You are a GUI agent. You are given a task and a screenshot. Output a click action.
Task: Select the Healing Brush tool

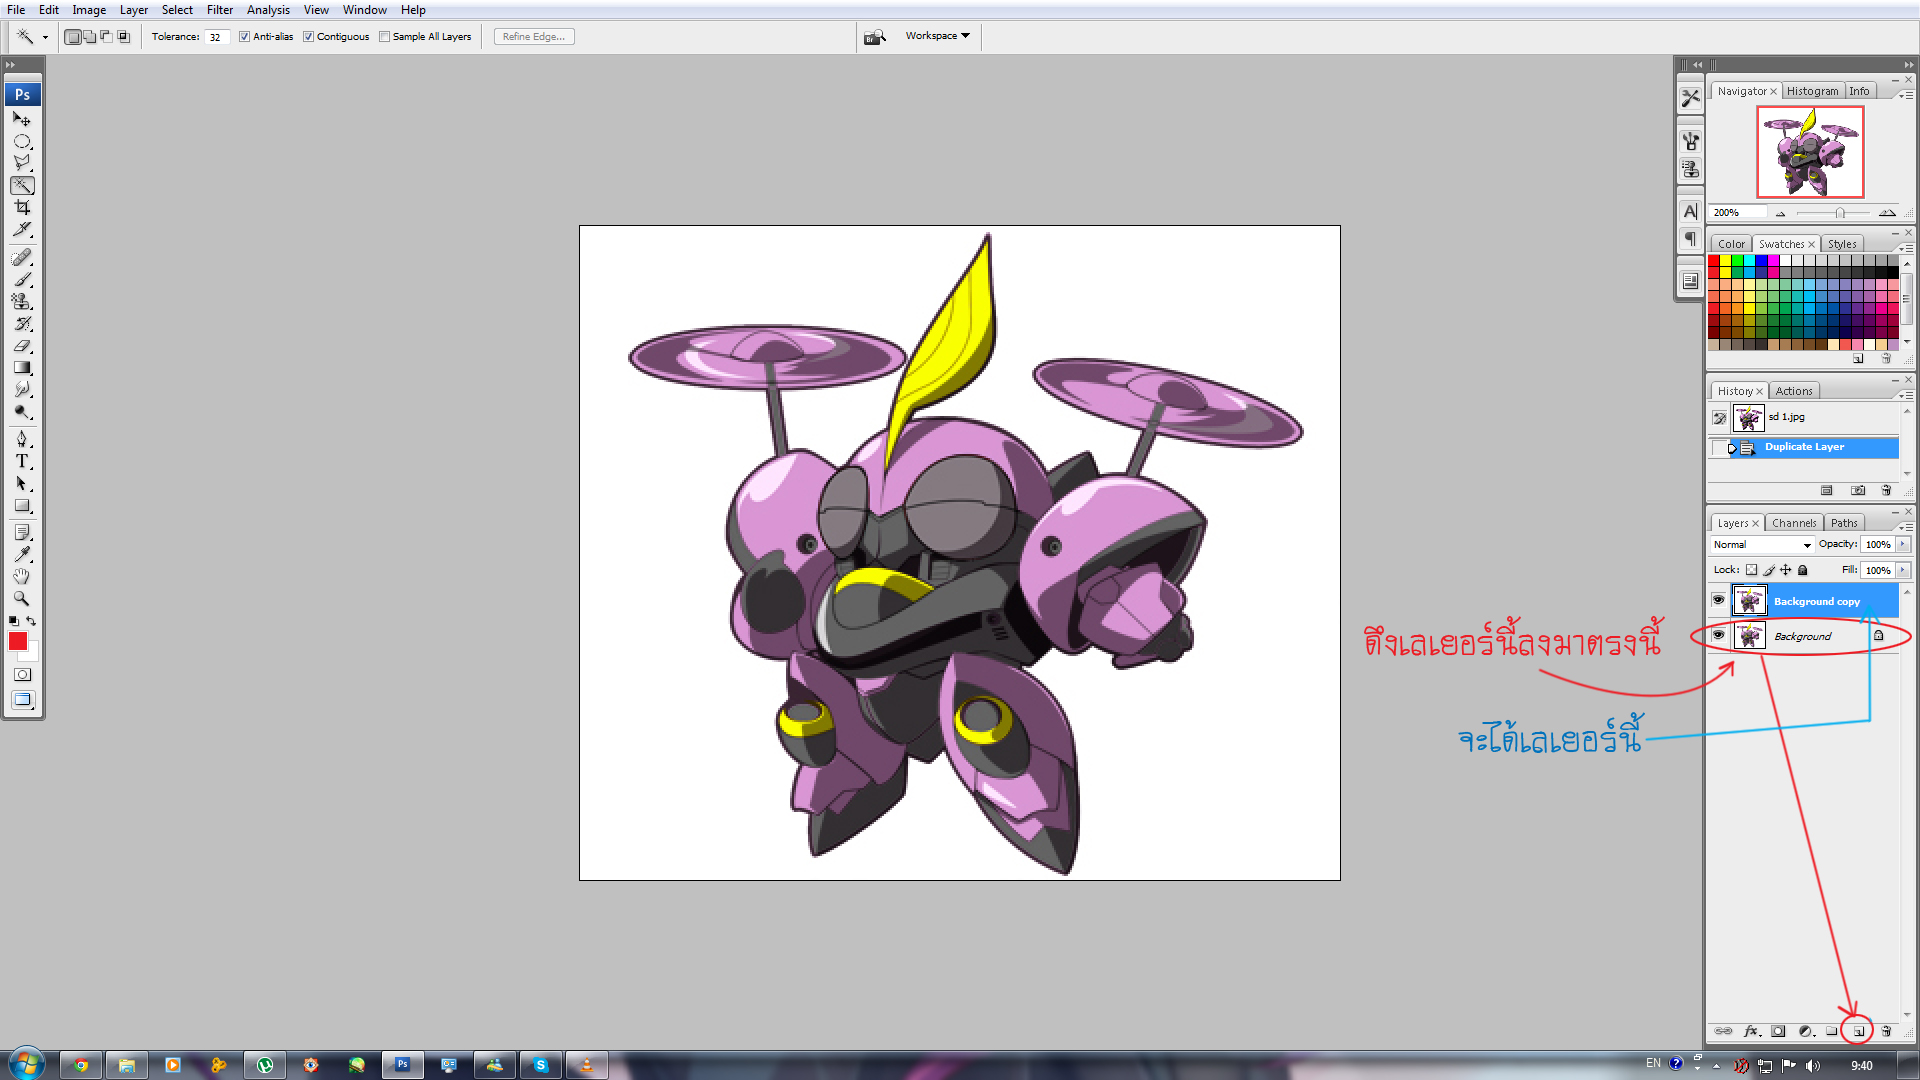pyautogui.click(x=22, y=257)
